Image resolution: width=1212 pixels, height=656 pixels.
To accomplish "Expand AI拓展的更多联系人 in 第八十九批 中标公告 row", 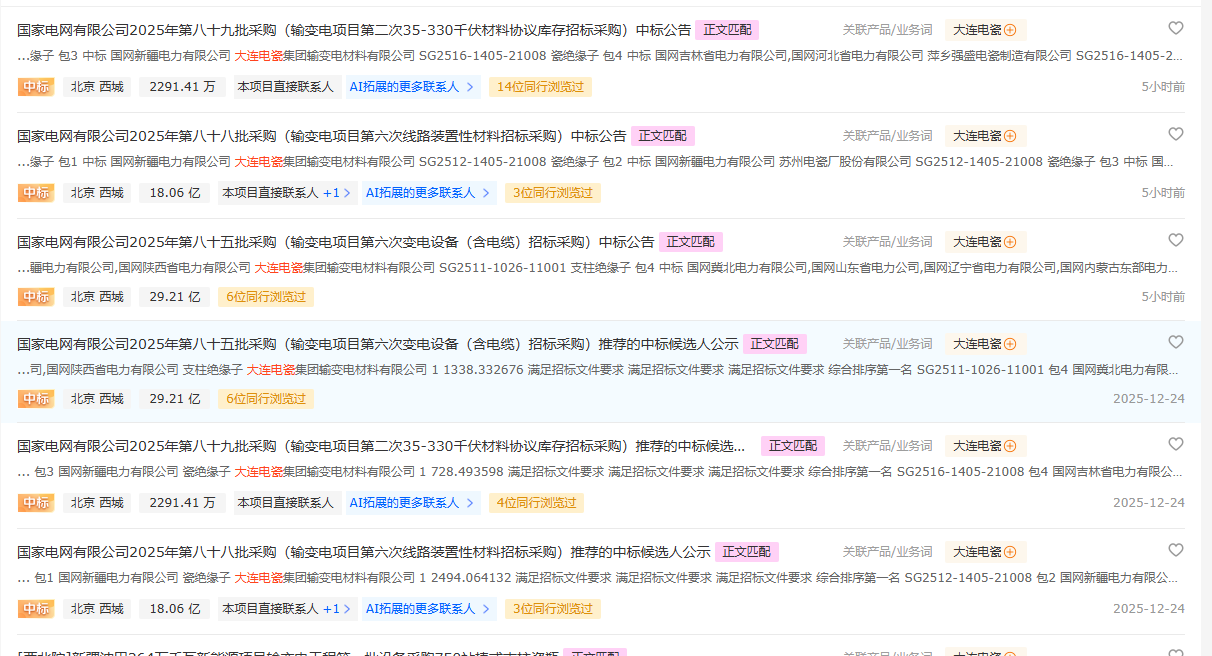I will tap(412, 87).
